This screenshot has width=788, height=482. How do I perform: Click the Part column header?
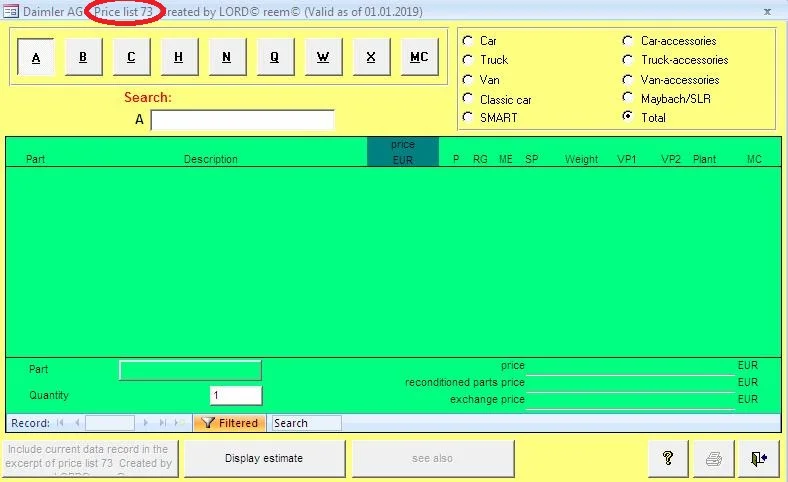pos(35,159)
